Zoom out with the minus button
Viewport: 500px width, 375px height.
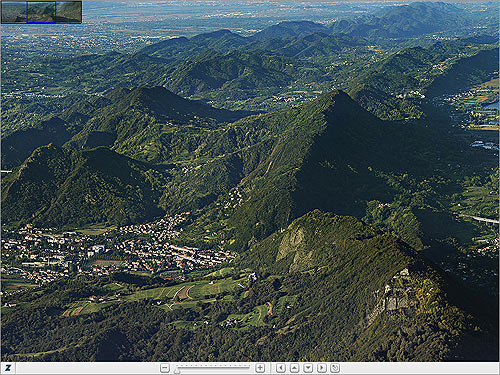[x=165, y=368]
